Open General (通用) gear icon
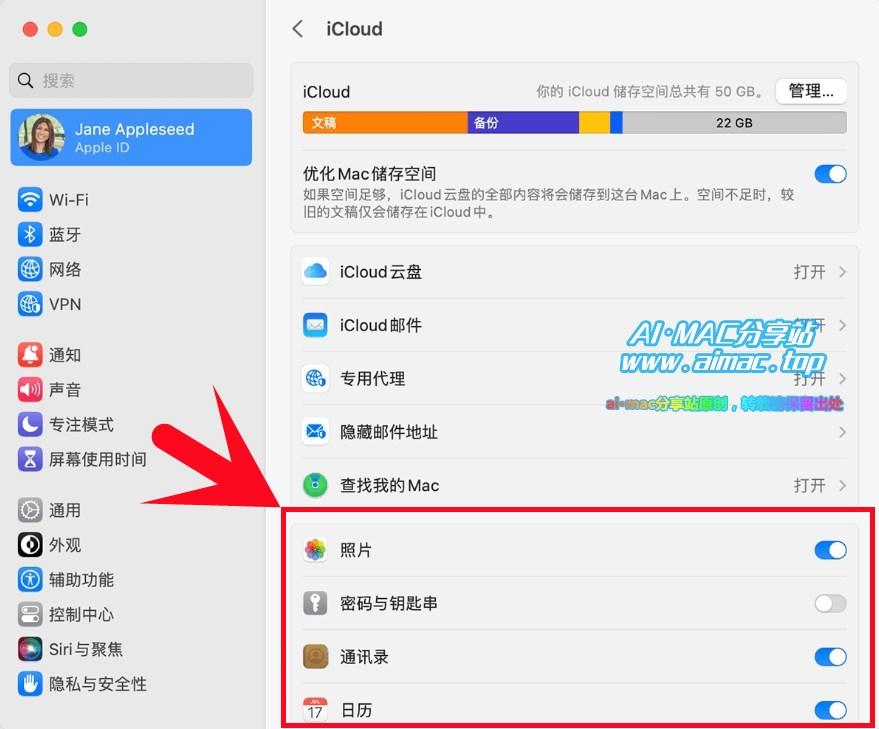 coord(30,510)
